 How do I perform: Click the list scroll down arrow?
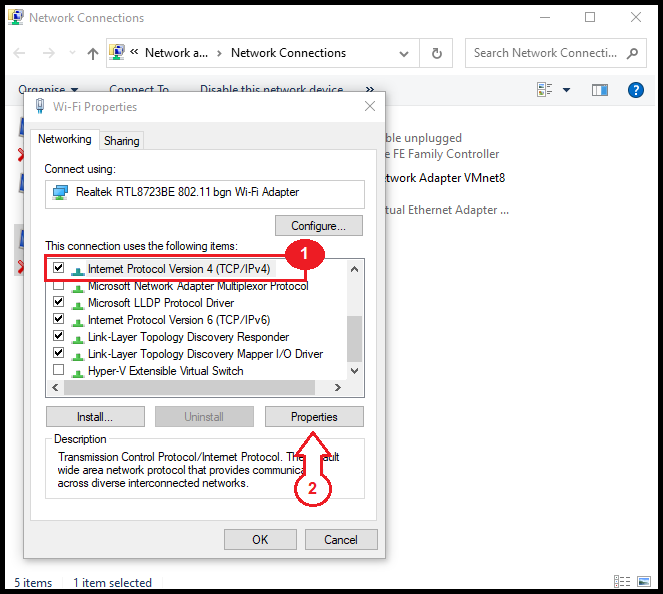click(354, 371)
